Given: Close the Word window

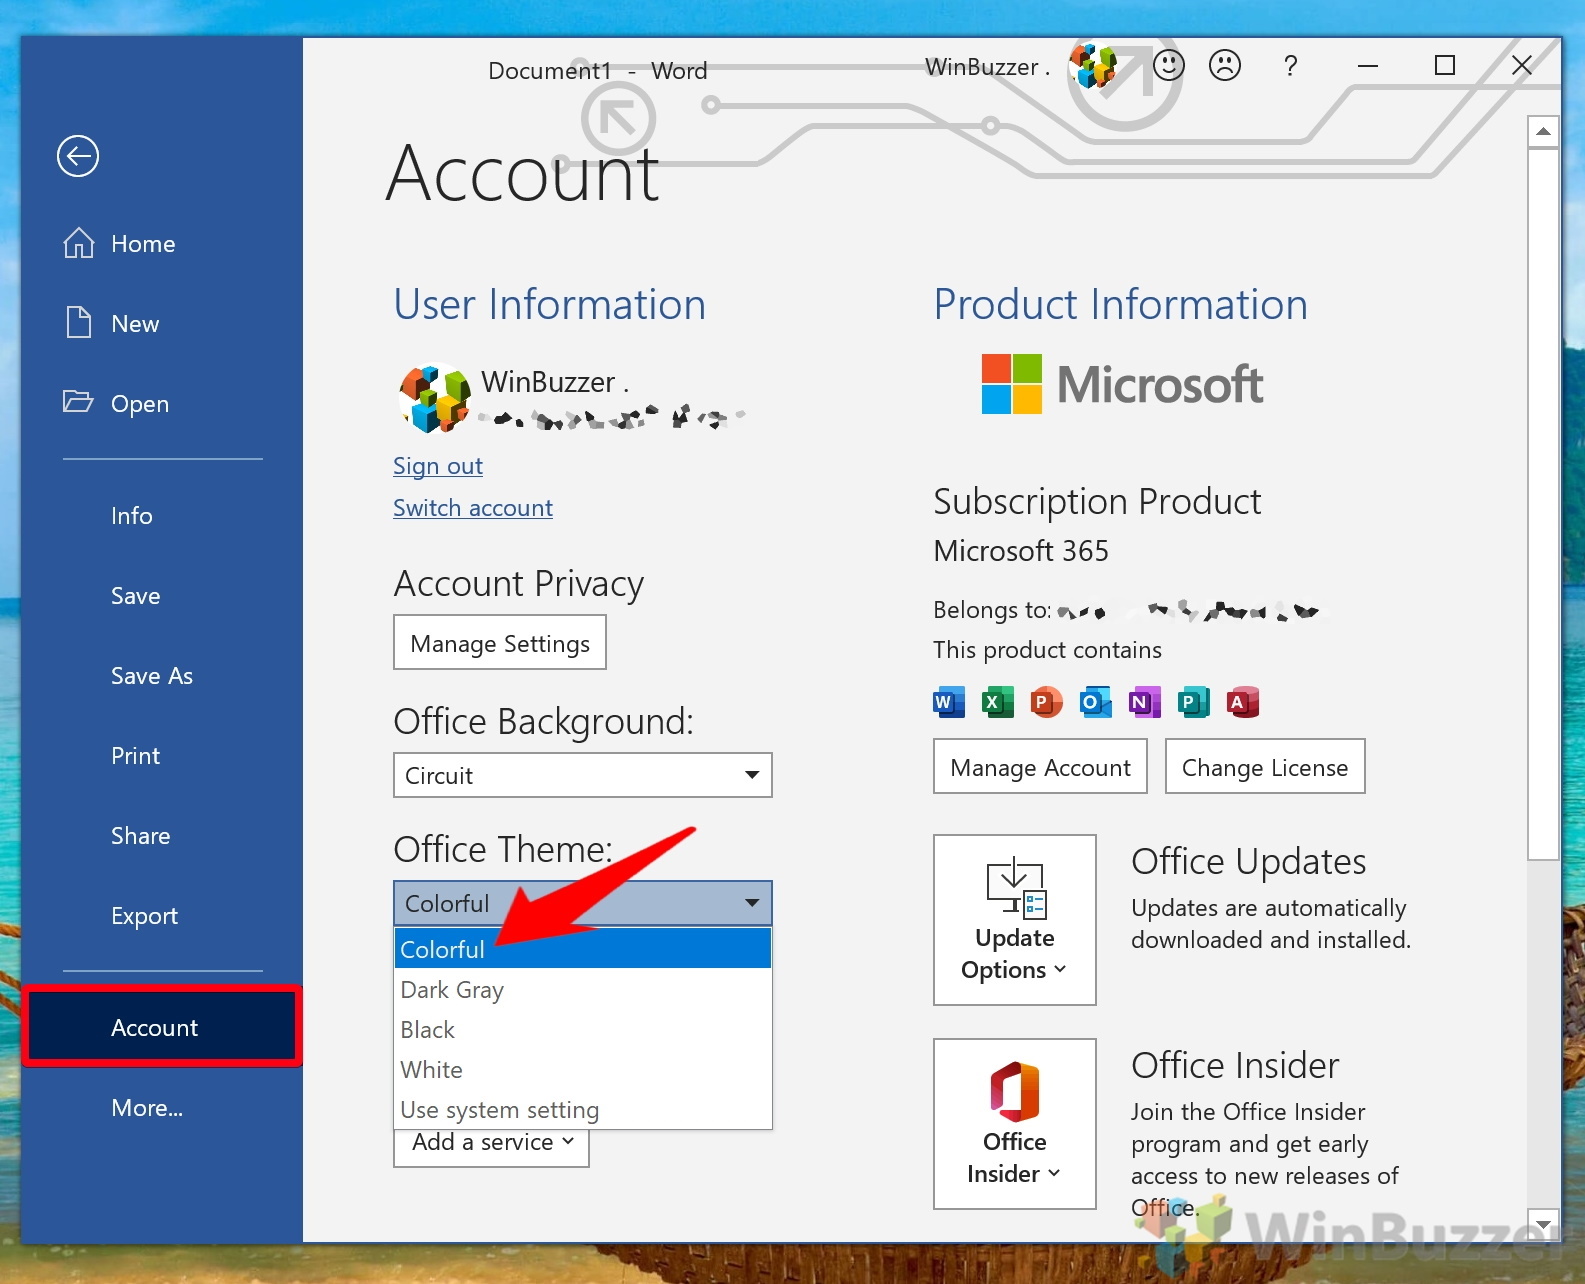Looking at the screenshot, I should tap(1522, 66).
